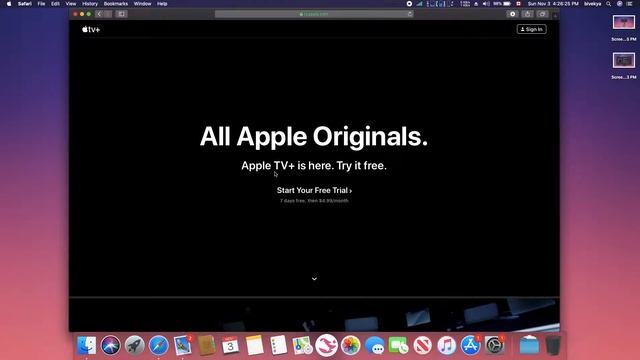Open Trash in the dock
Image resolution: width=640 pixels, height=360 pixels.
553,345
